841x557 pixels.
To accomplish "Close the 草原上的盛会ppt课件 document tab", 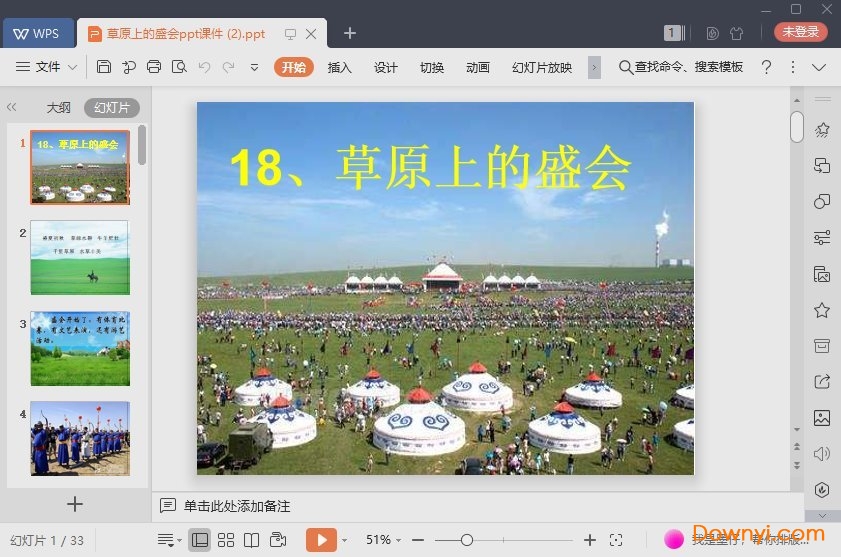I will pos(311,34).
